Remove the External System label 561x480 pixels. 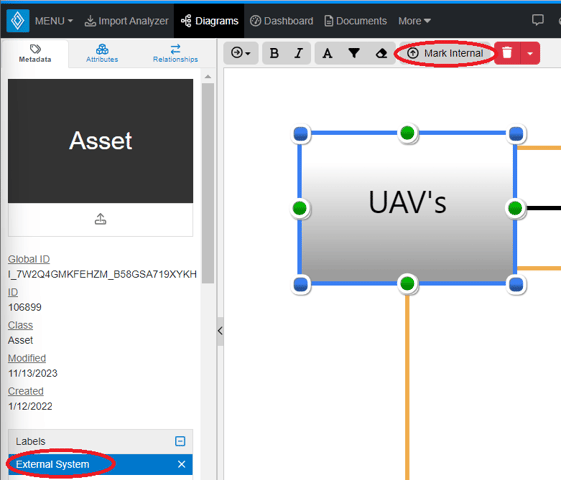click(181, 464)
